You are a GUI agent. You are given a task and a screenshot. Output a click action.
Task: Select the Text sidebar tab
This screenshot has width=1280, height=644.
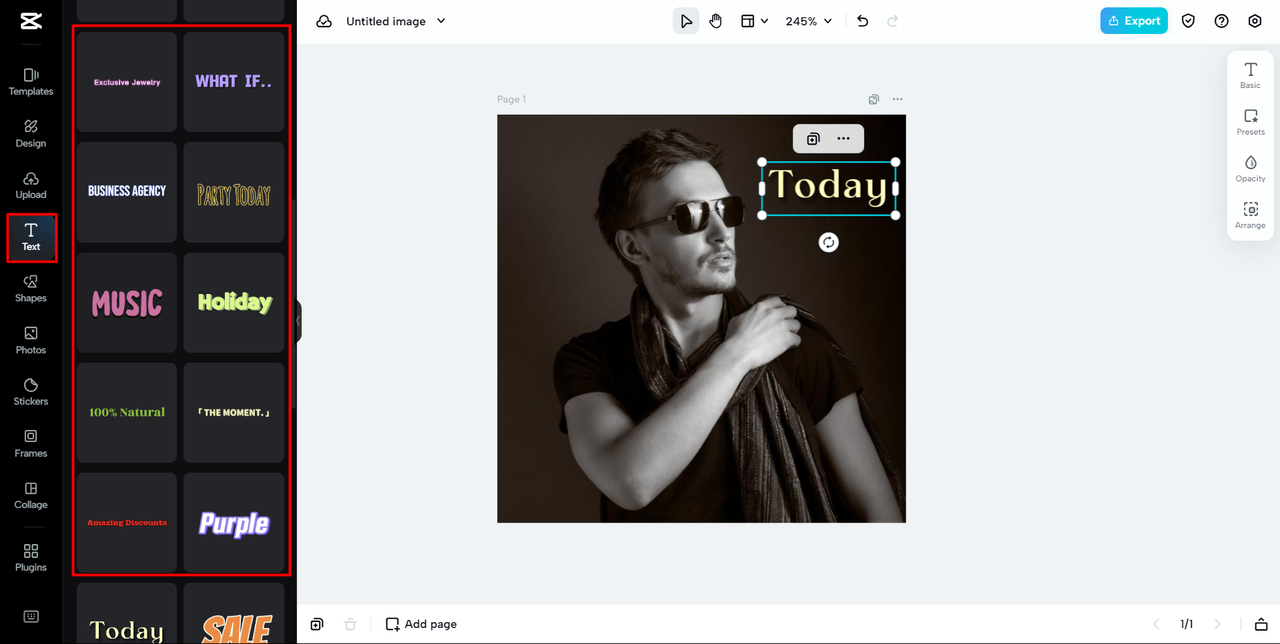pyautogui.click(x=31, y=238)
